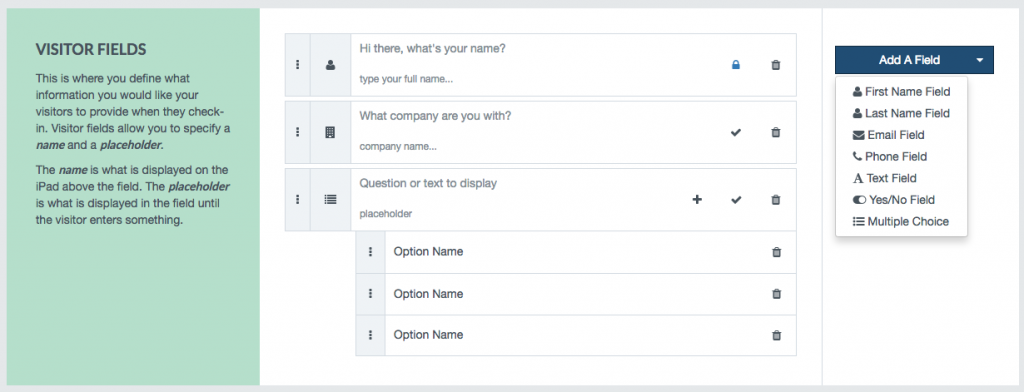
Task: Delete the second Option Name row
Action: point(776,294)
